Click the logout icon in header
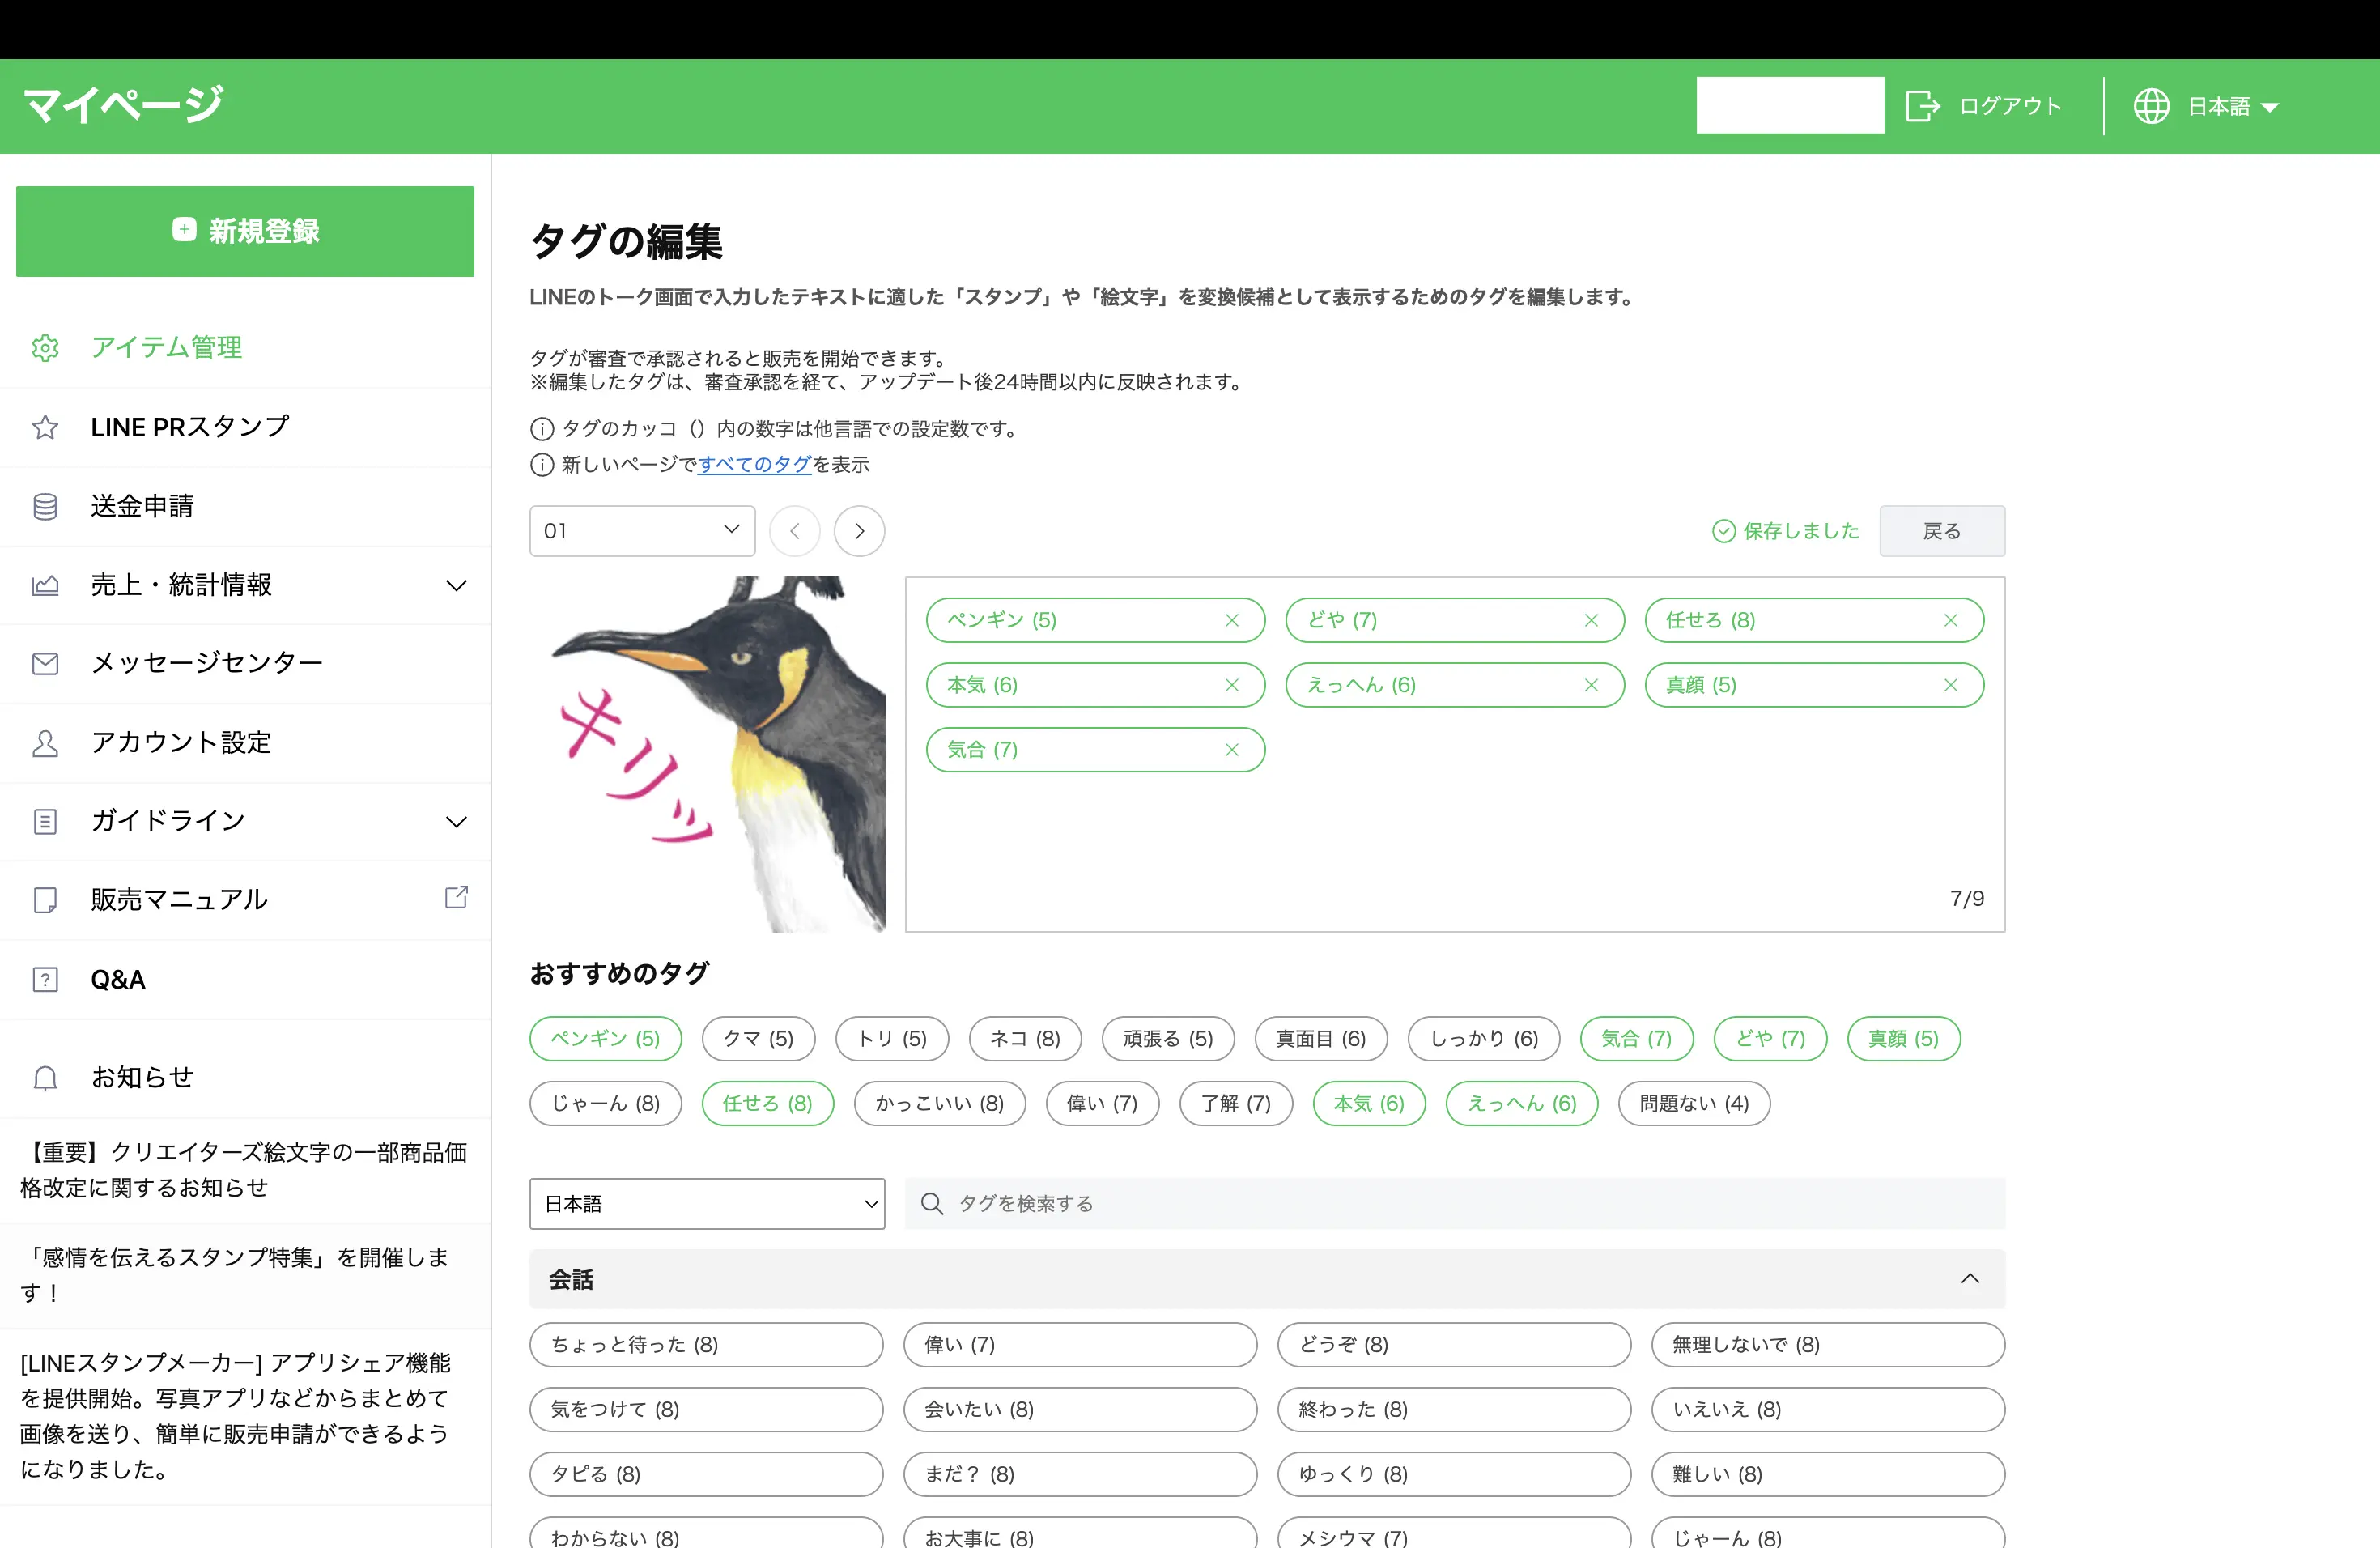The image size is (2380, 1548). [x=1922, y=106]
